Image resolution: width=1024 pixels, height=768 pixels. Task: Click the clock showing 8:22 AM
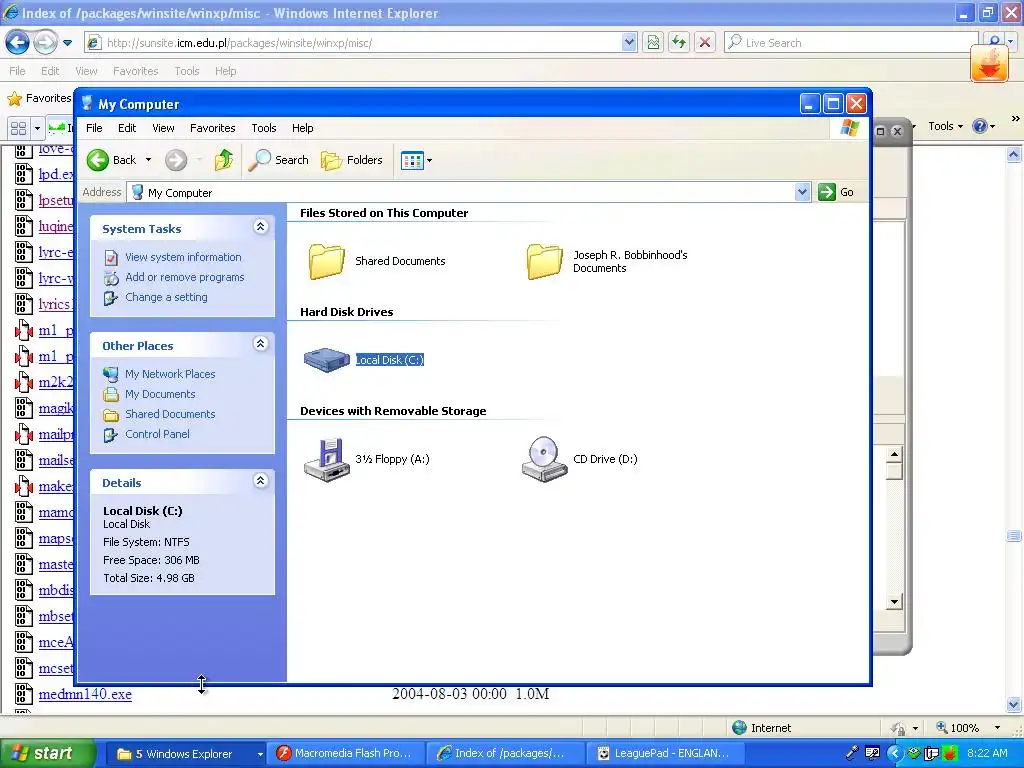coord(987,754)
